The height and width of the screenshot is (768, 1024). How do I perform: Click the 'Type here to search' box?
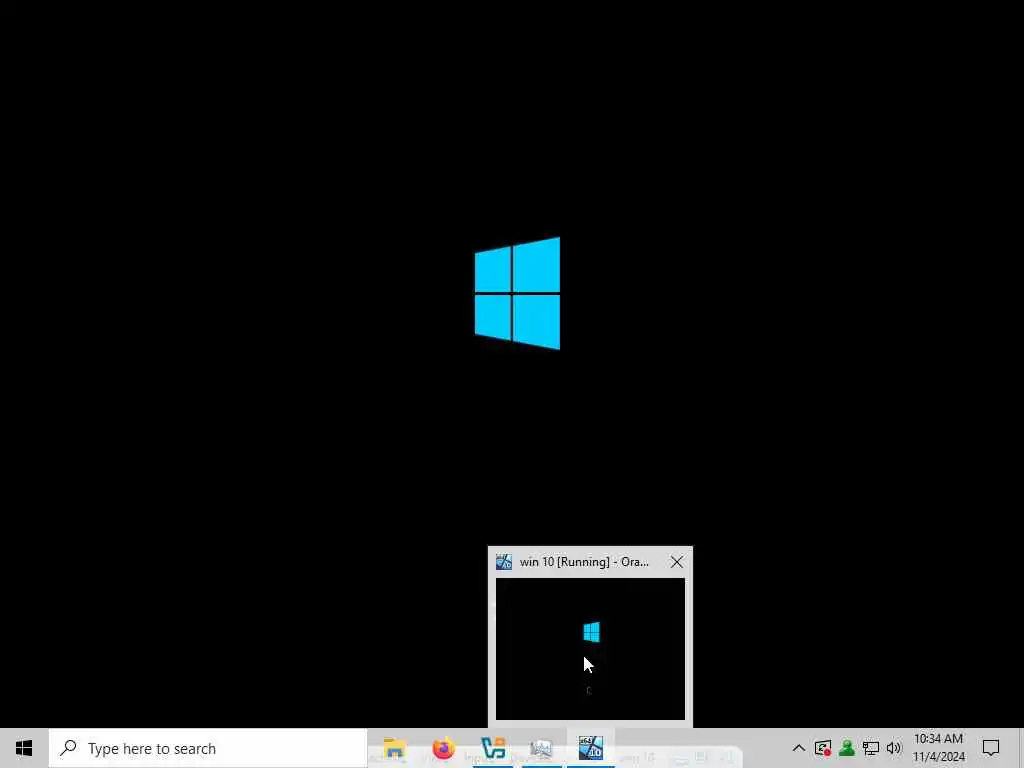[x=208, y=748]
